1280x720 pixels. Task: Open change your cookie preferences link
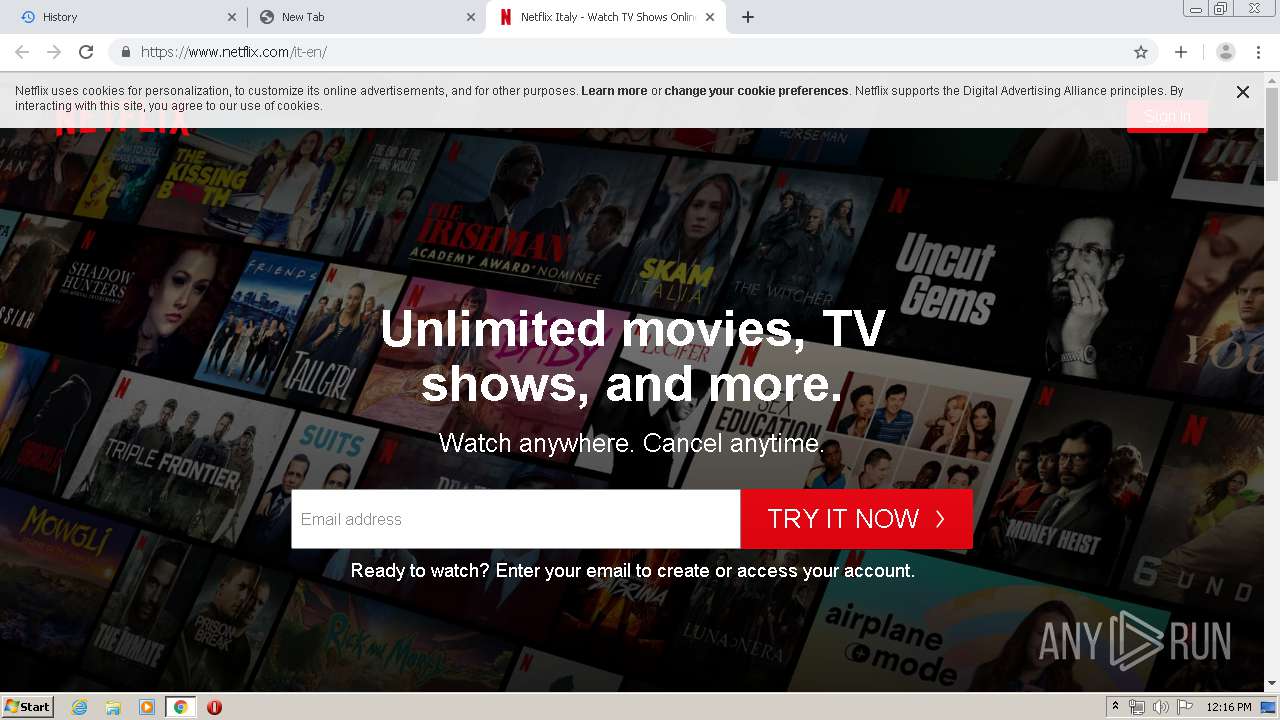[756, 90]
